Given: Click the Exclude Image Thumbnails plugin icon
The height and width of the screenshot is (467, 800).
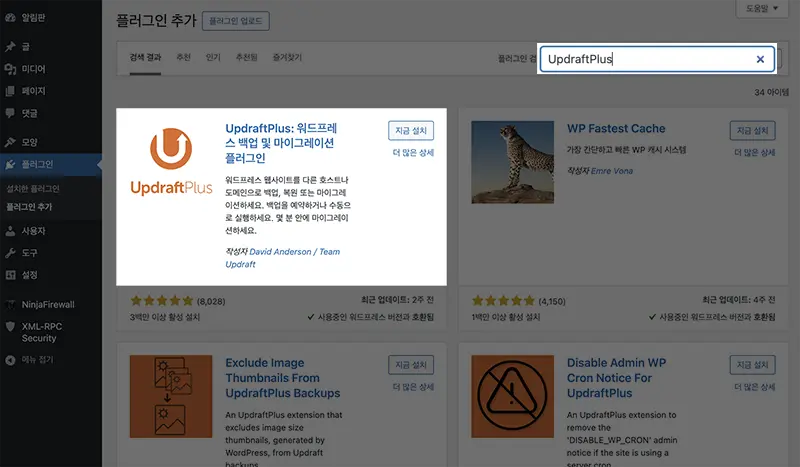Looking at the screenshot, I should 171,397.
